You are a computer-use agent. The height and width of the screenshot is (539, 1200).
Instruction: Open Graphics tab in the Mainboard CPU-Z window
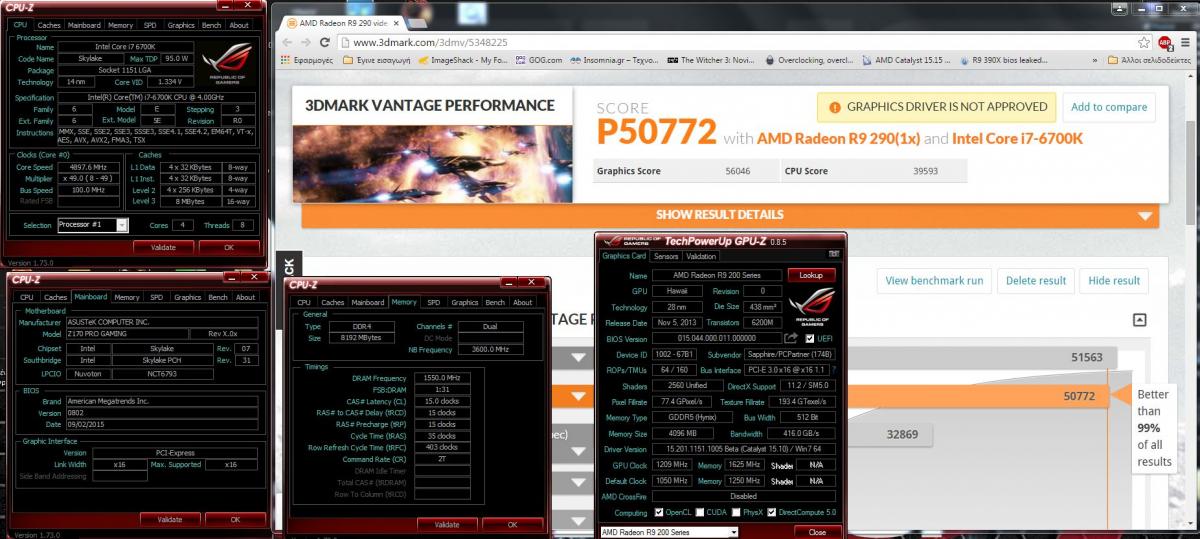point(187,297)
